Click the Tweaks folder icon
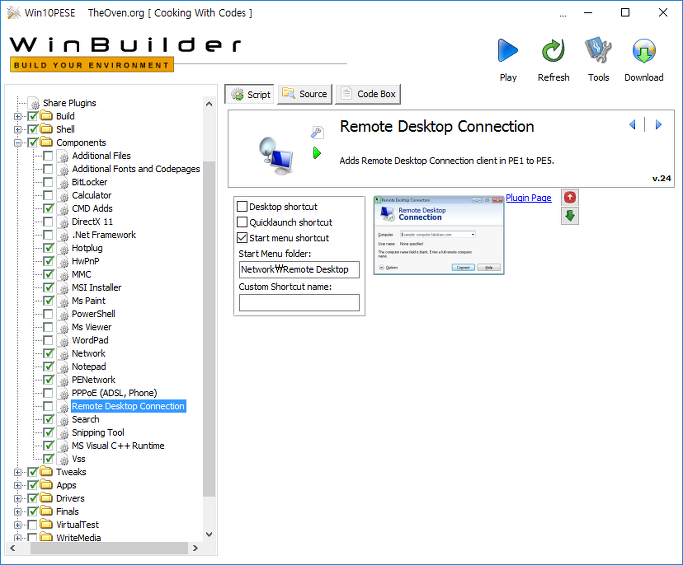The image size is (683, 565). (46, 472)
